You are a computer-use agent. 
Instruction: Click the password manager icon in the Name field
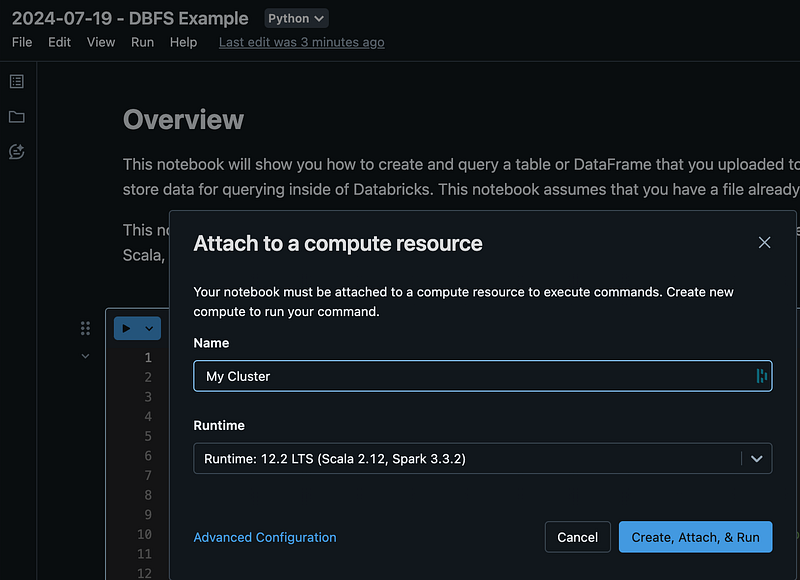[x=761, y=376]
